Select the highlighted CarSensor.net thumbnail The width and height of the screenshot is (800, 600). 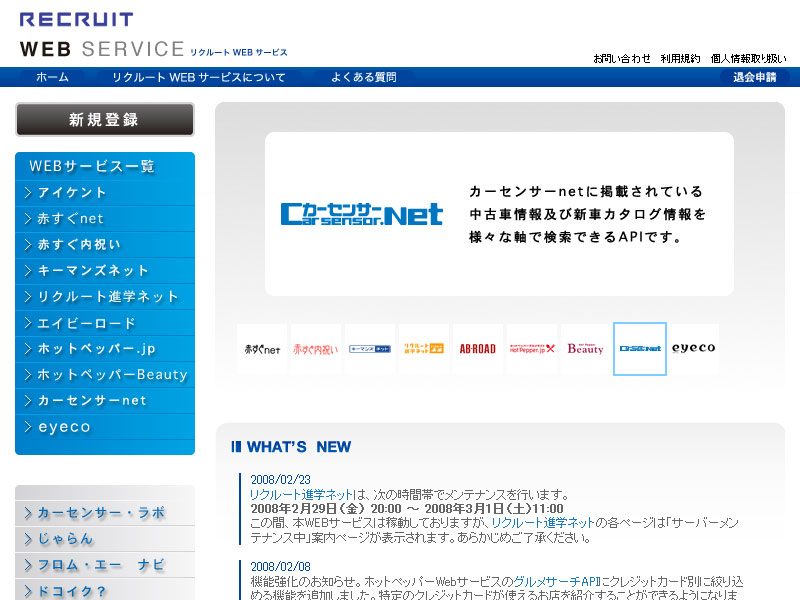[x=640, y=349]
